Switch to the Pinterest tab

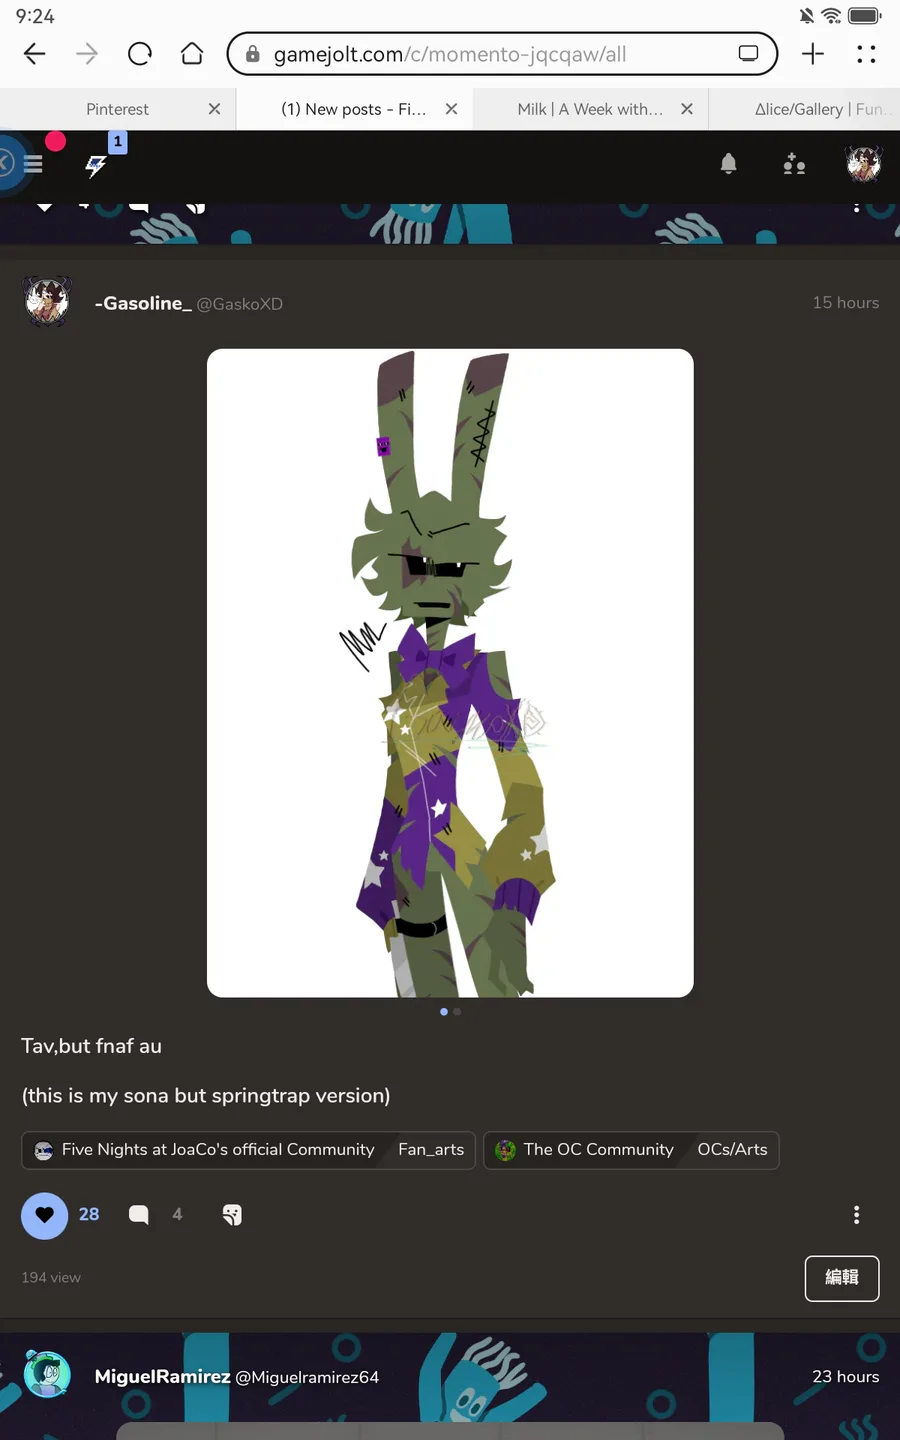[117, 109]
